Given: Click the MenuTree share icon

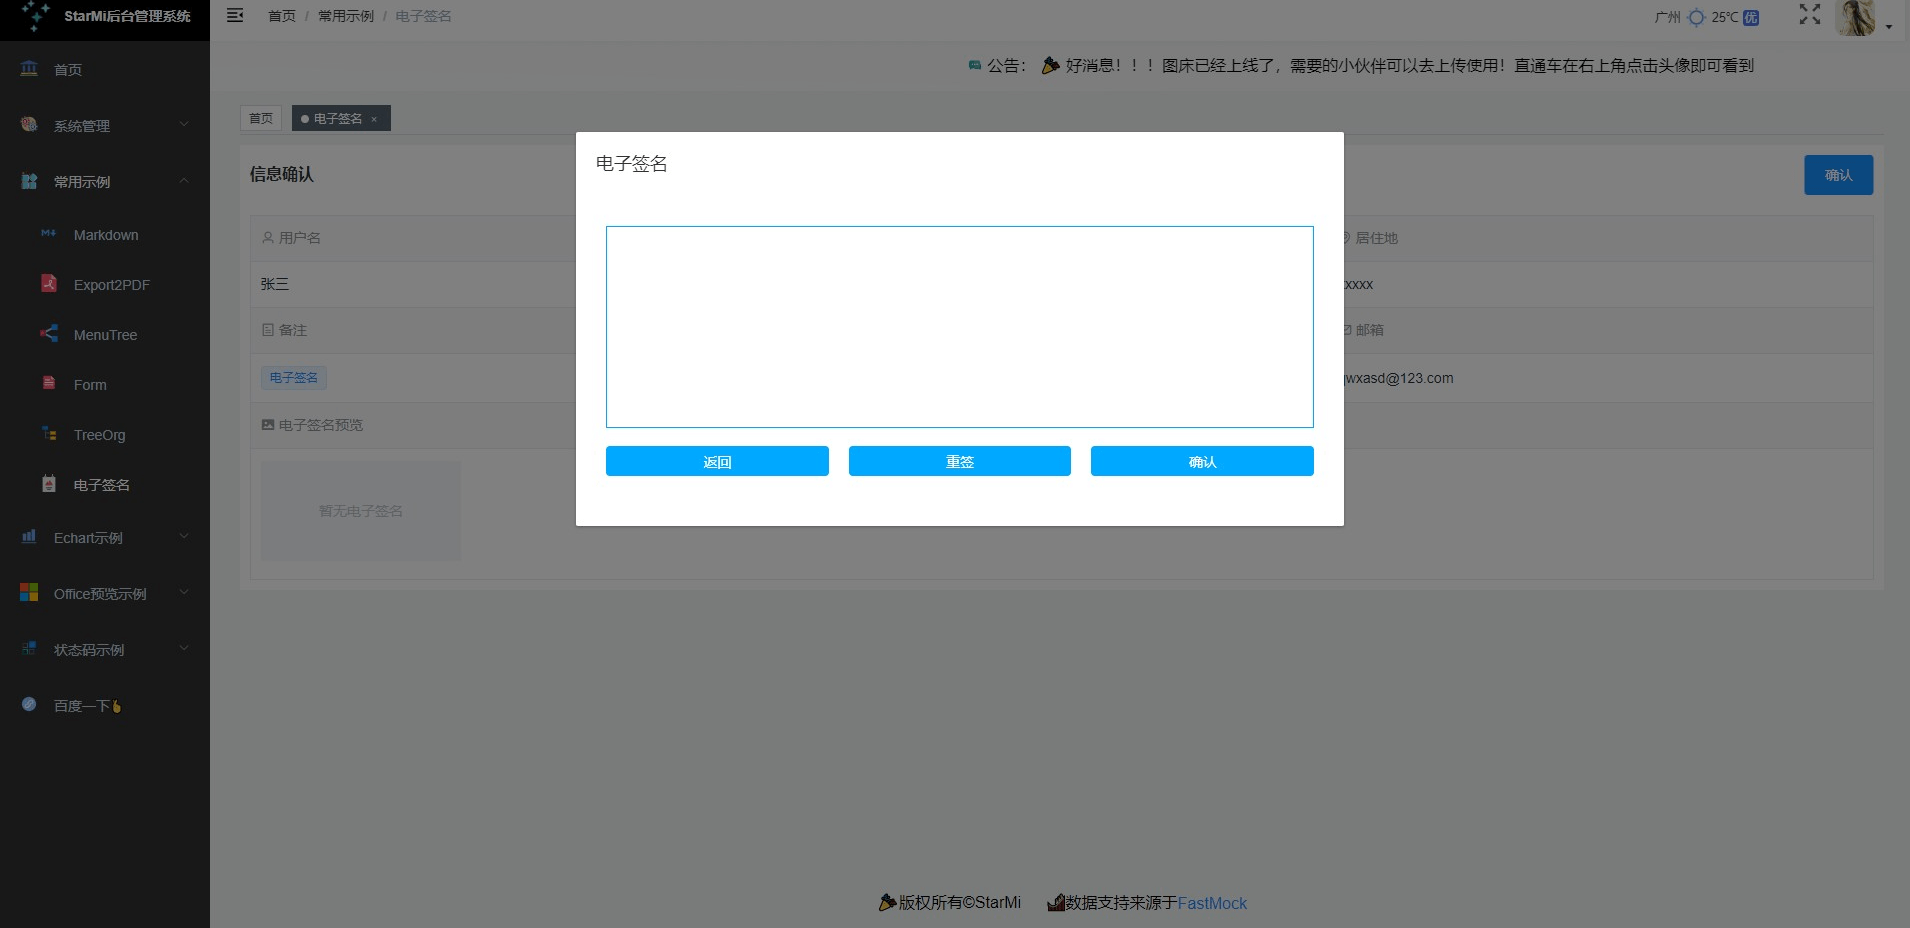Looking at the screenshot, I should 49,333.
